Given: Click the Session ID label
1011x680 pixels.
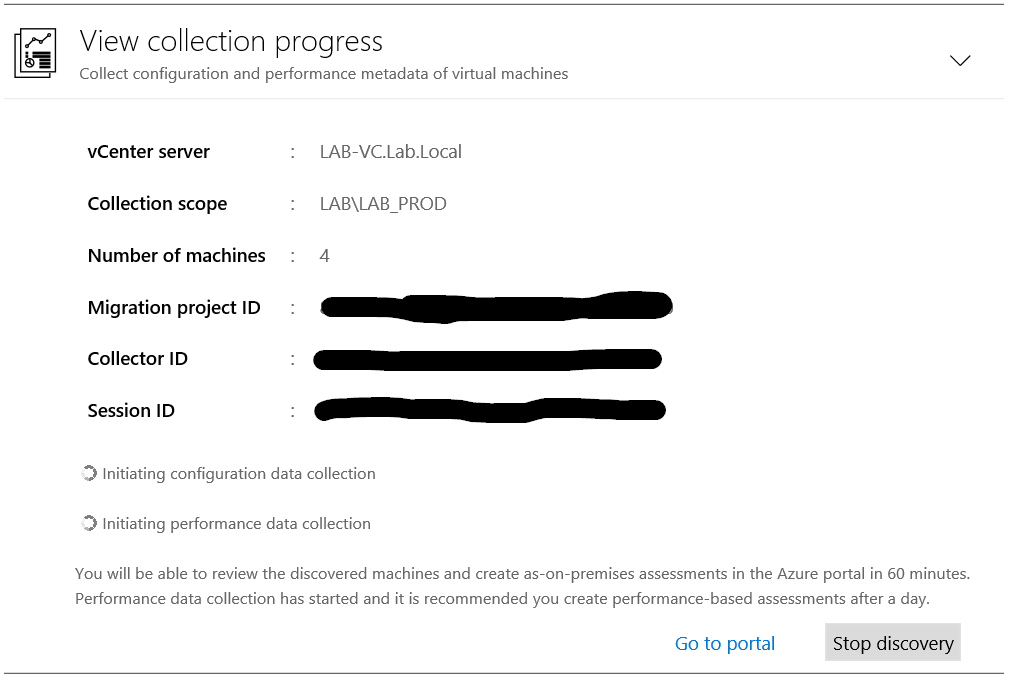Looking at the screenshot, I should click(x=131, y=411).
